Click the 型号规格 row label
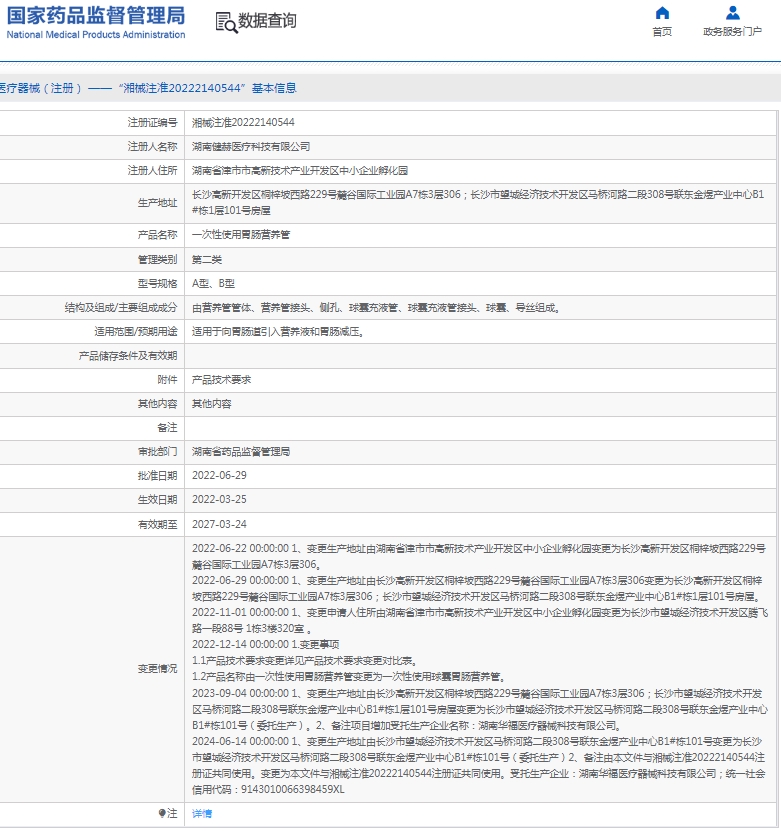This screenshot has height=831, width=781. click(x=157, y=284)
